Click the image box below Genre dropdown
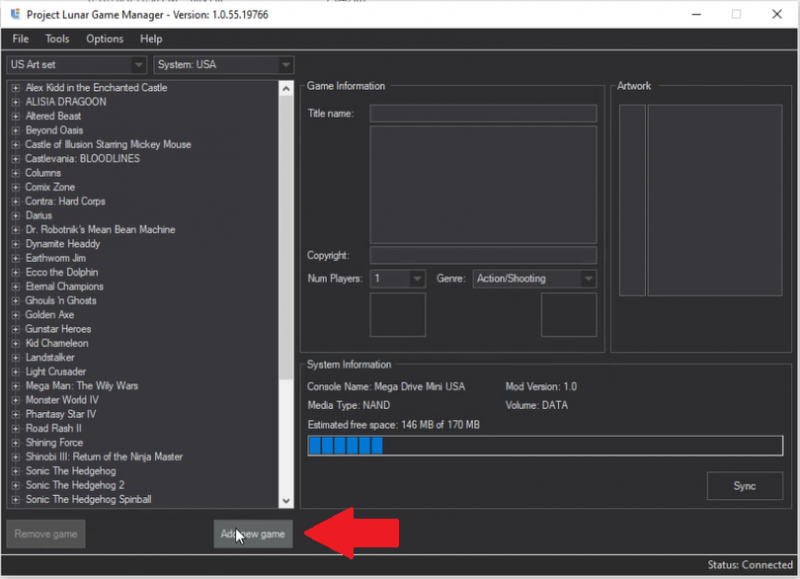Screen dimensions: 800x579 569,314
